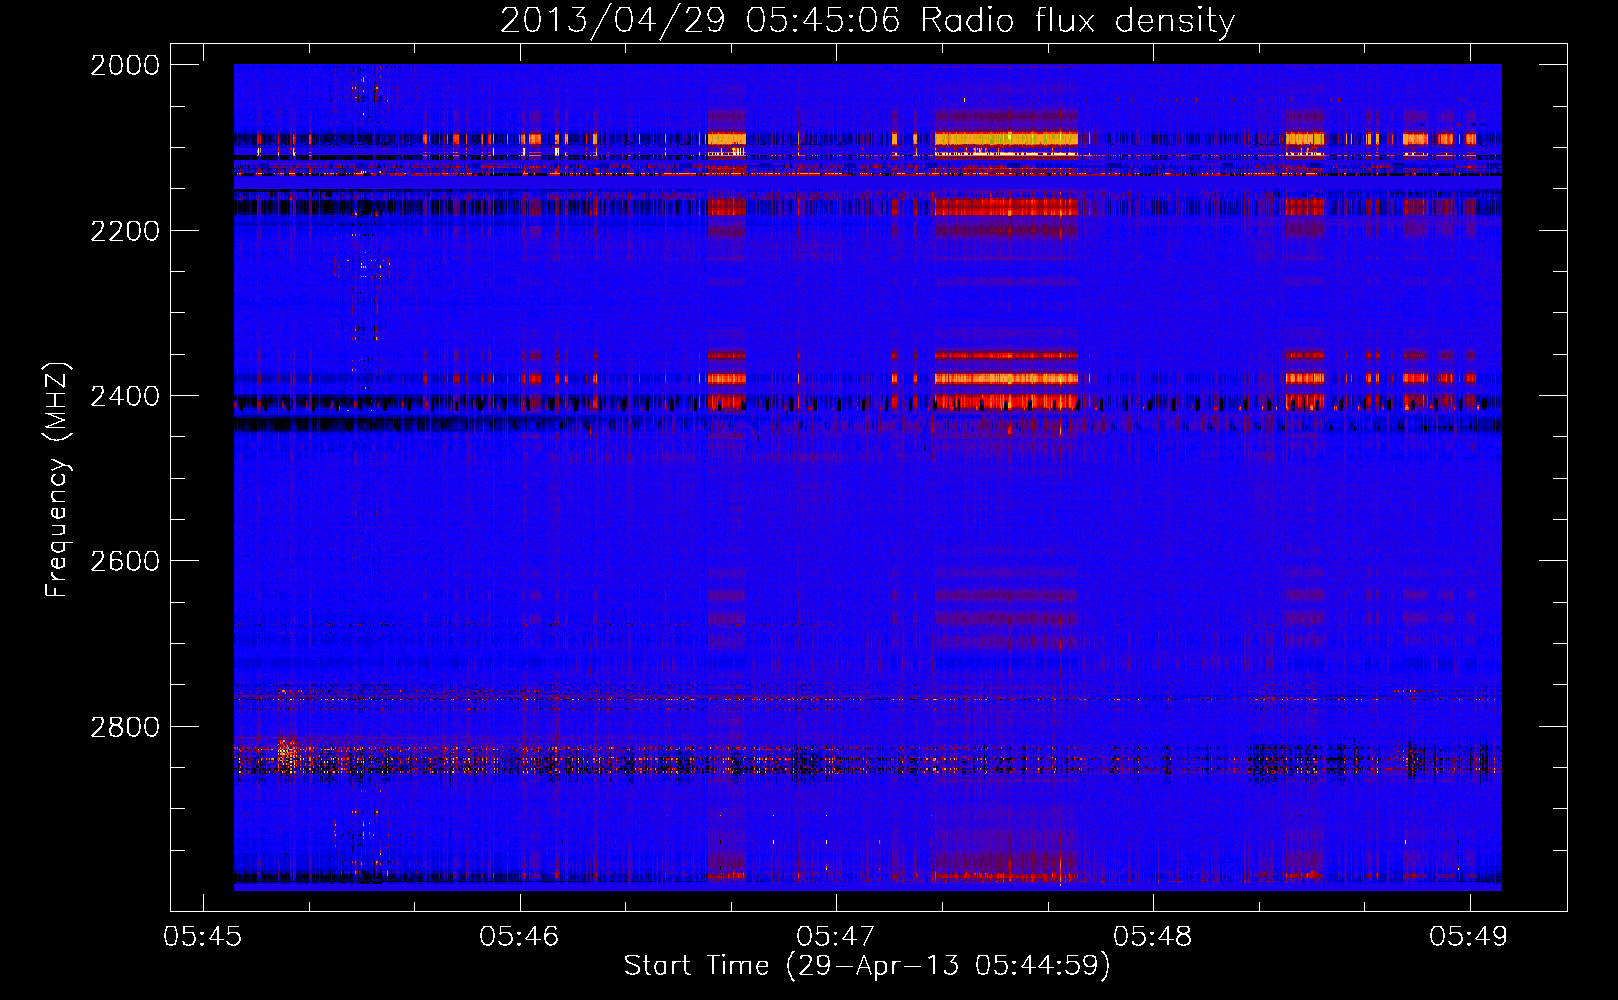
Task: Click the 'Start Time (29-Apr-13 05:44:59)' x-axis label
Action: point(867,966)
